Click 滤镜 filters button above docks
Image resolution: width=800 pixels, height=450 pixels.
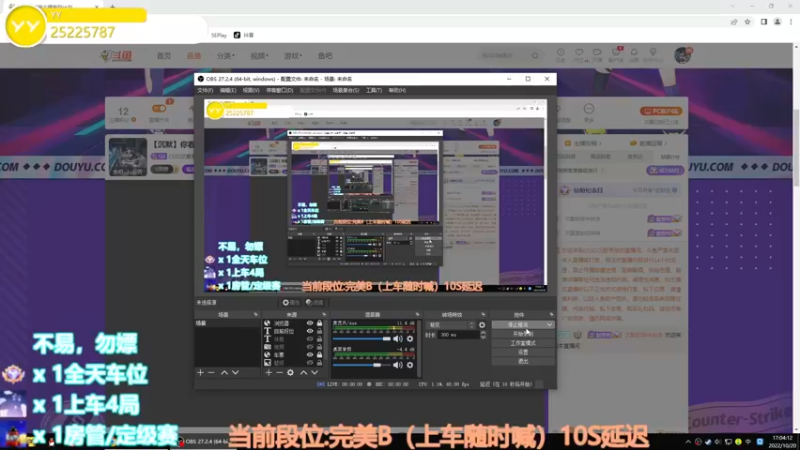point(314,303)
